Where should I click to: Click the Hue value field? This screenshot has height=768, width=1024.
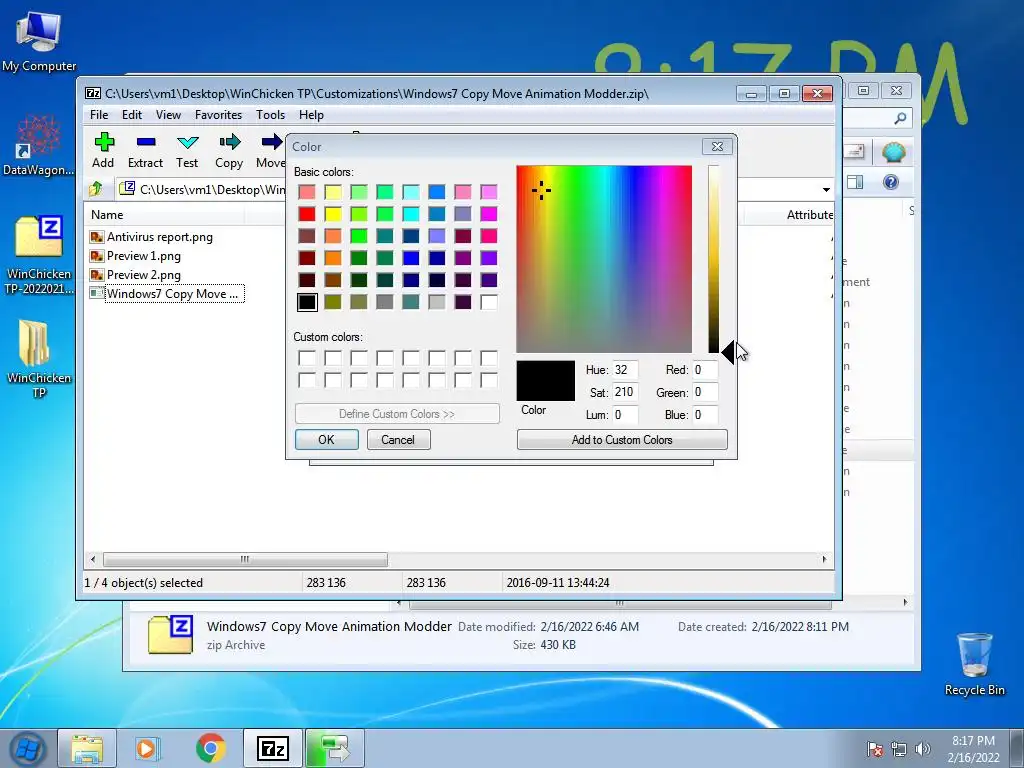pos(625,370)
